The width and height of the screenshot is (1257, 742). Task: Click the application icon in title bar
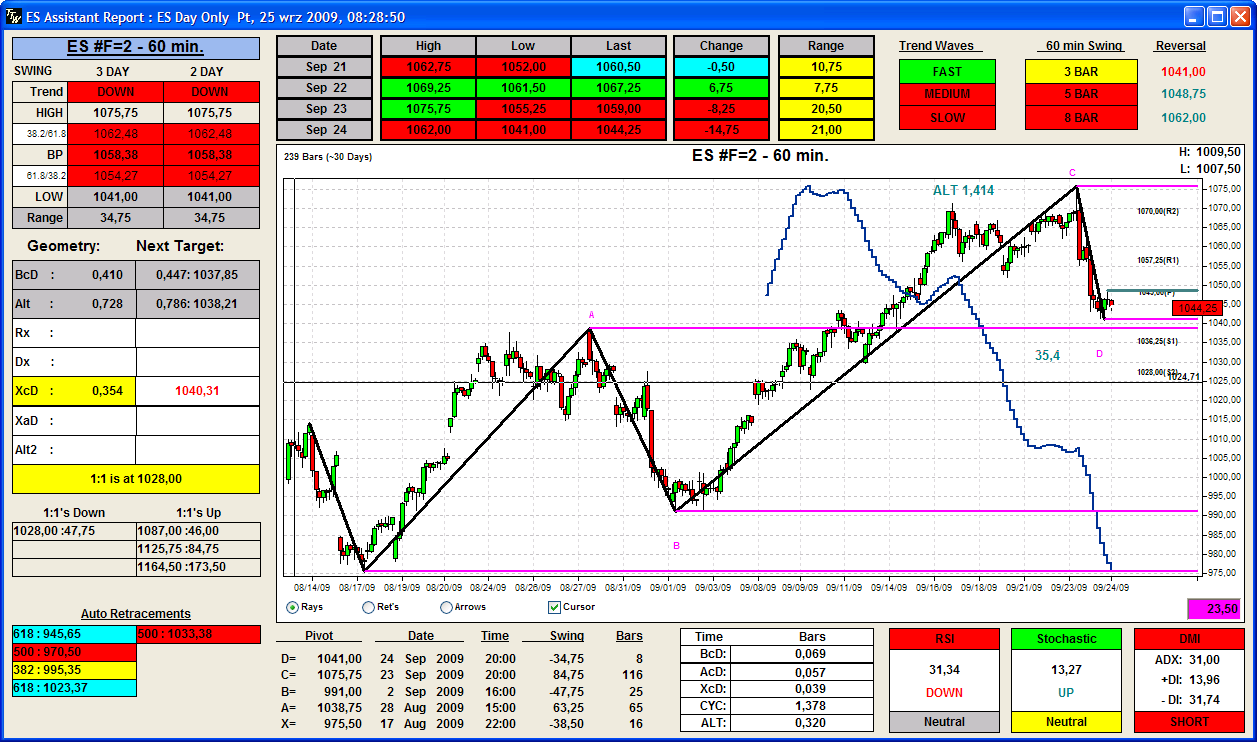tap(13, 16)
